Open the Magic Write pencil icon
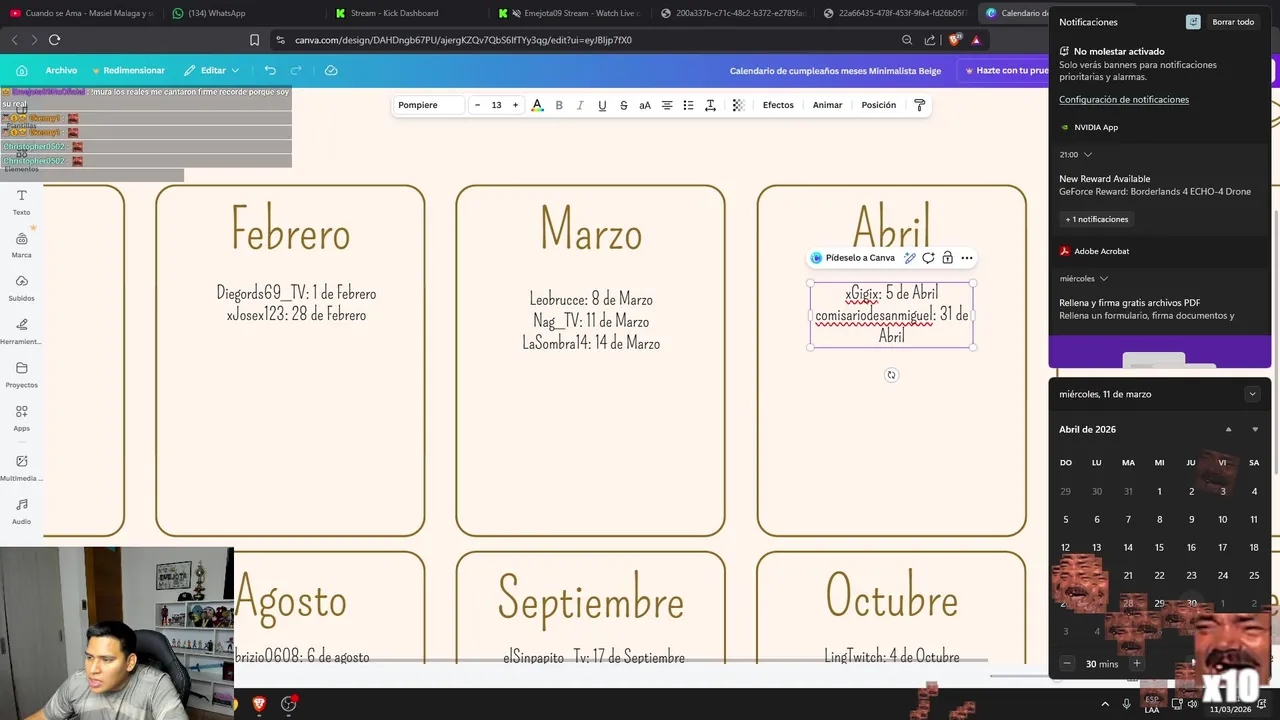 point(910,258)
